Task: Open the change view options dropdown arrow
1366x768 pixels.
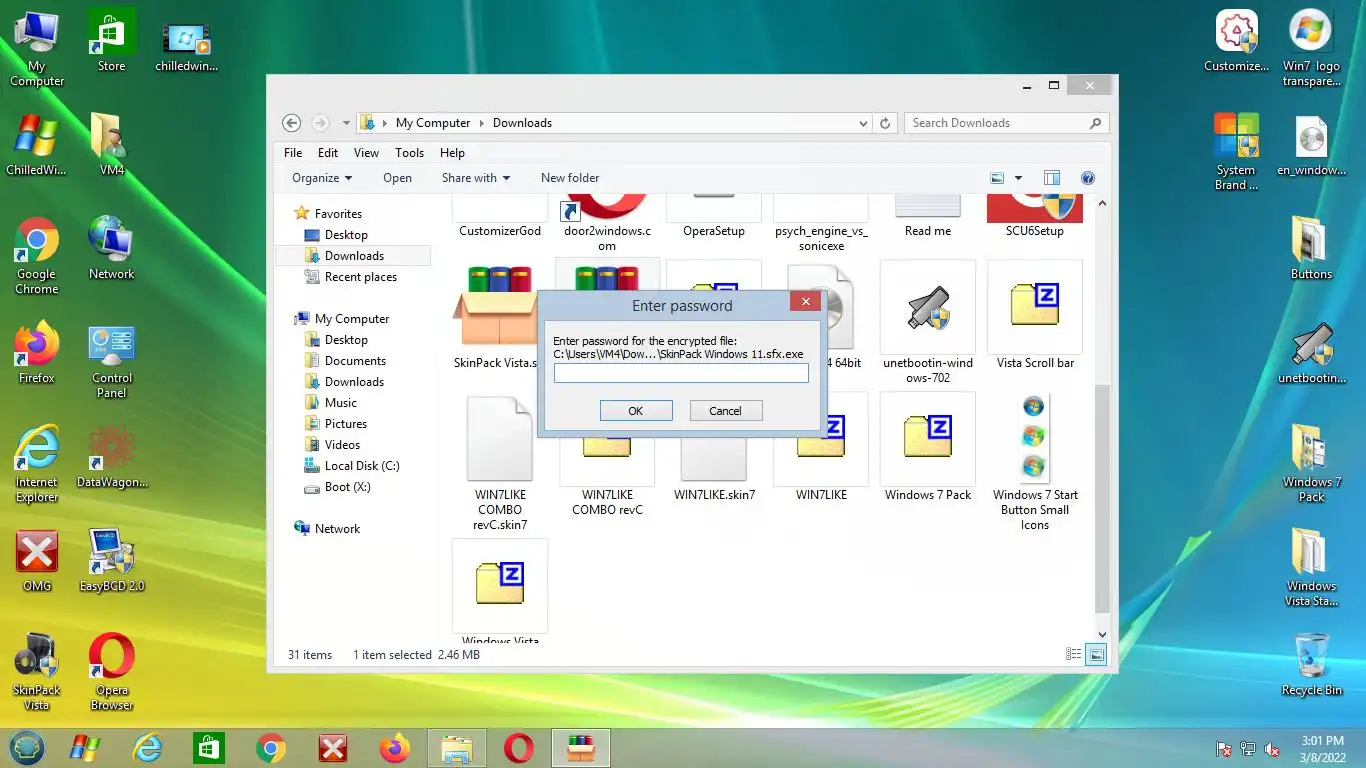Action: pos(1018,178)
